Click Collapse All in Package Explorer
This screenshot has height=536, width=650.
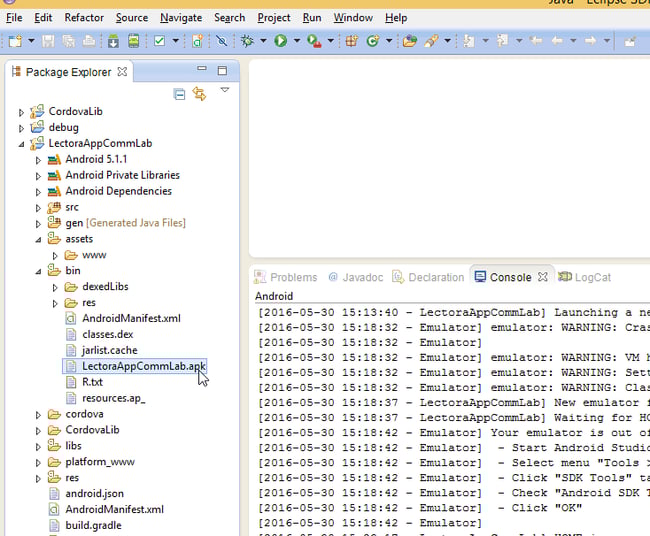tap(179, 95)
